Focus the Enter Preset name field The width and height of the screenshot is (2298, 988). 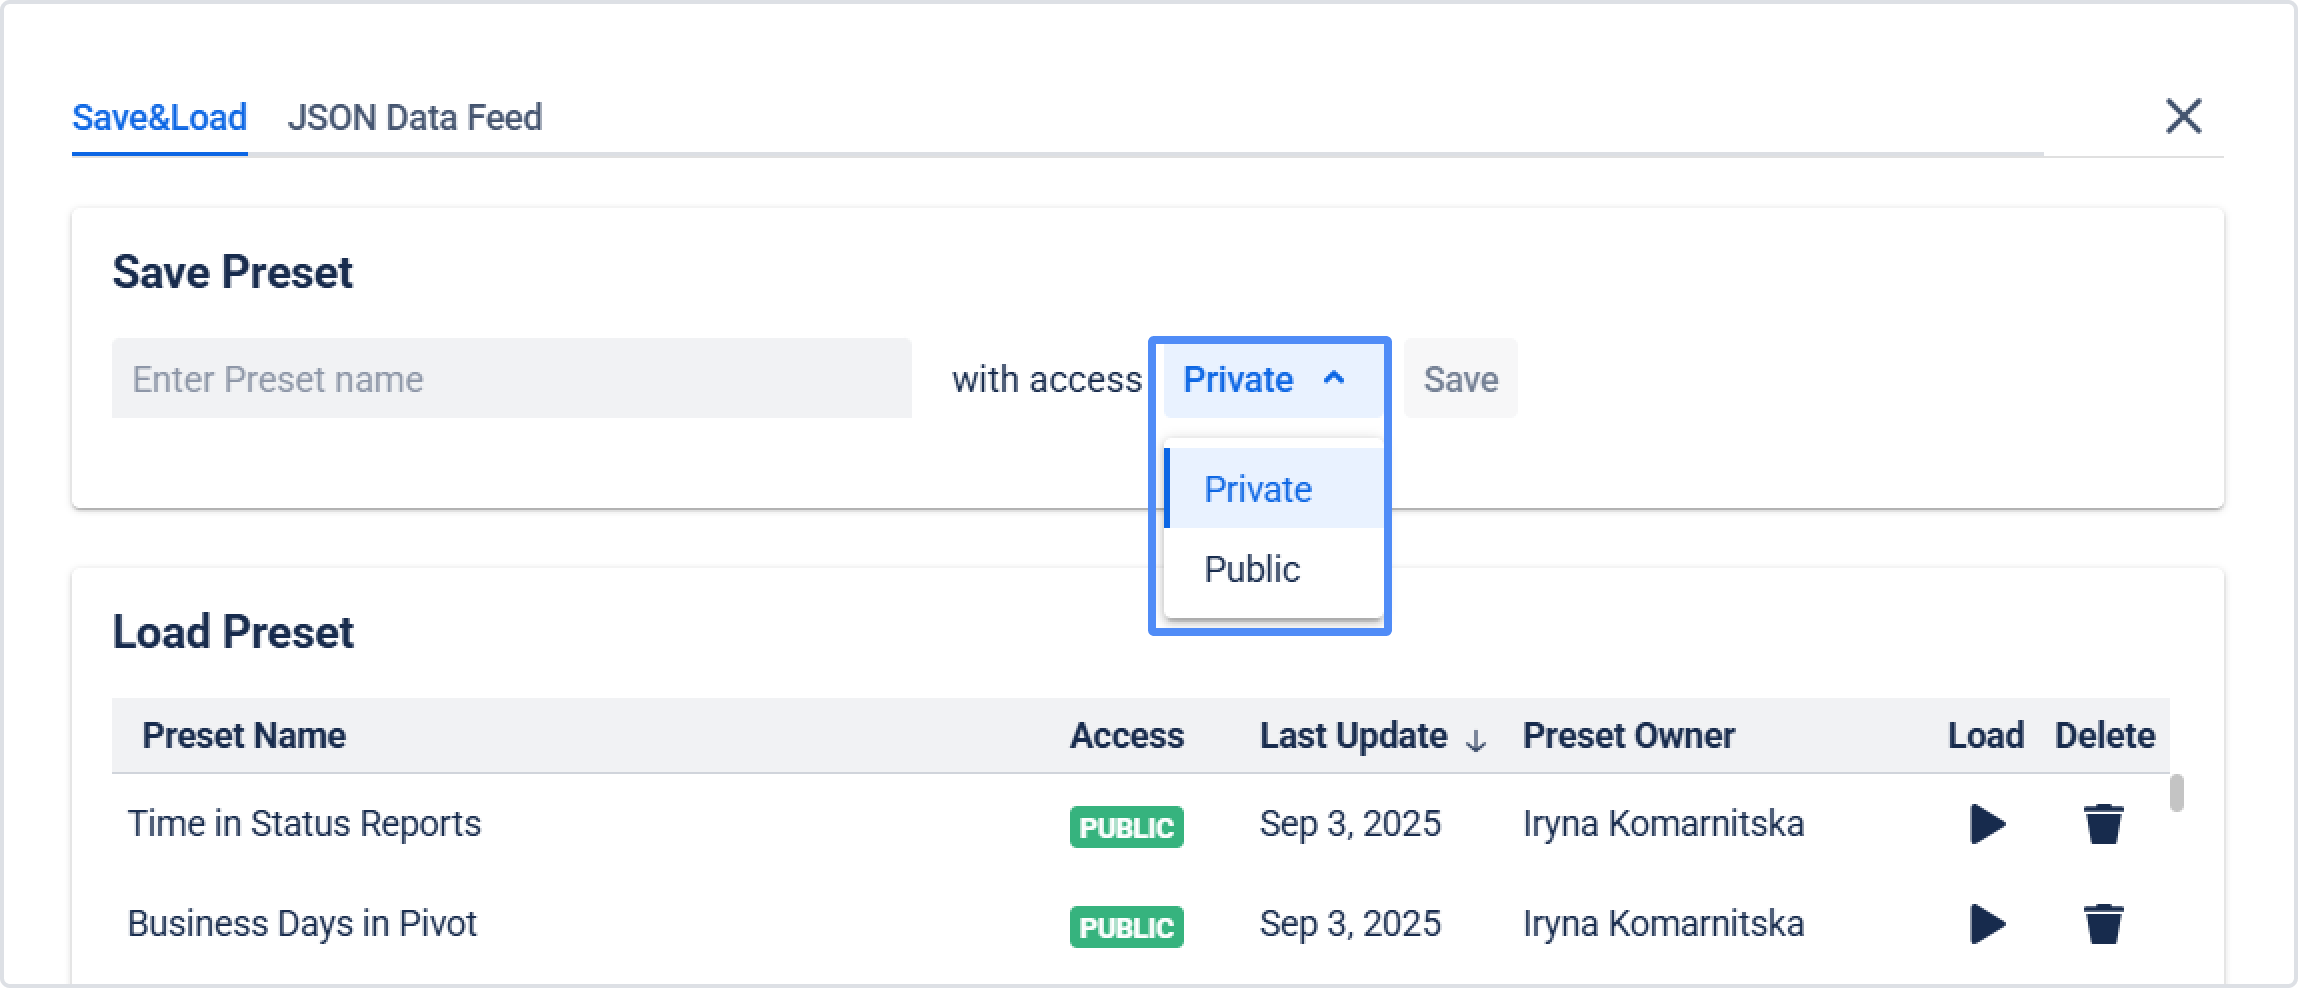[511, 379]
